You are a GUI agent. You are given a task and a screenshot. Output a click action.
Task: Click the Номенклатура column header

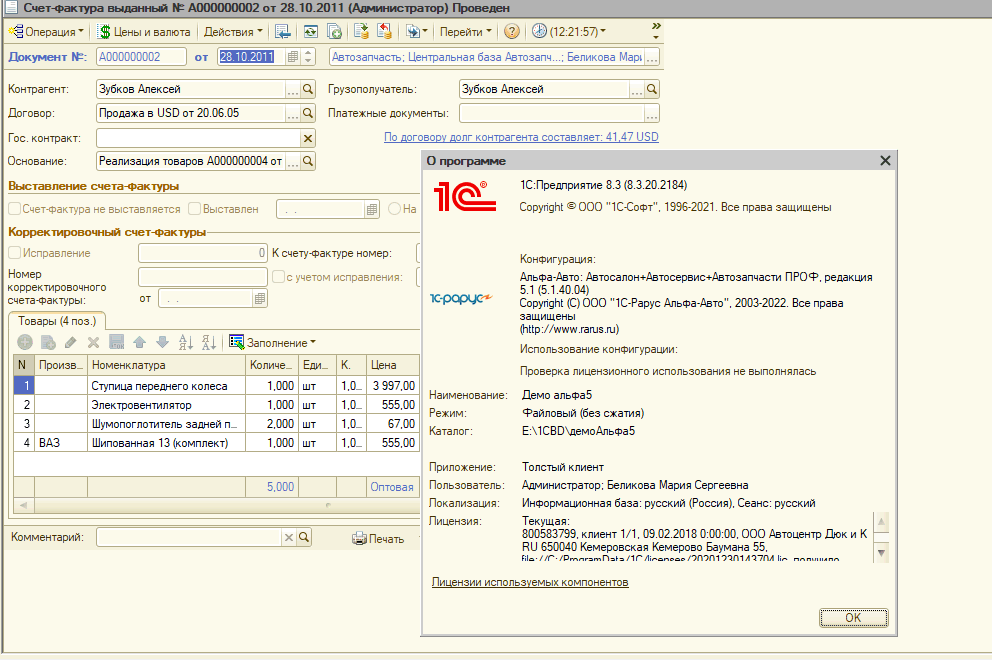pyautogui.click(x=166, y=365)
